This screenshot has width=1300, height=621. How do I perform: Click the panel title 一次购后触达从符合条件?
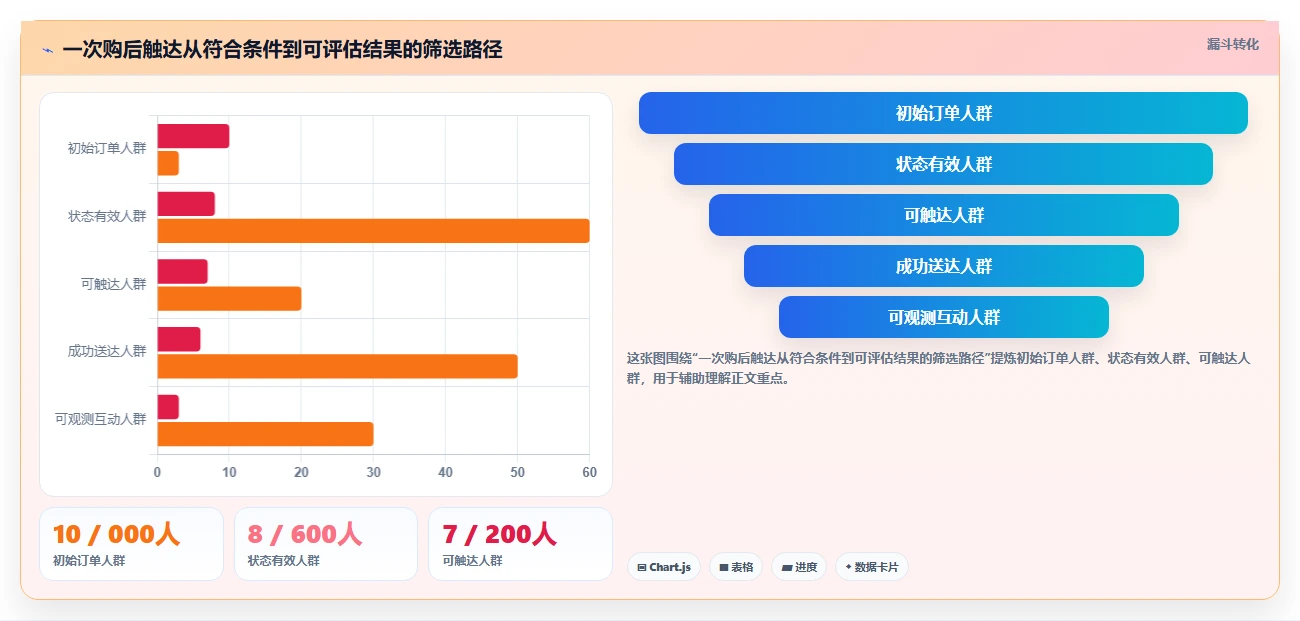pyautogui.click(x=282, y=50)
